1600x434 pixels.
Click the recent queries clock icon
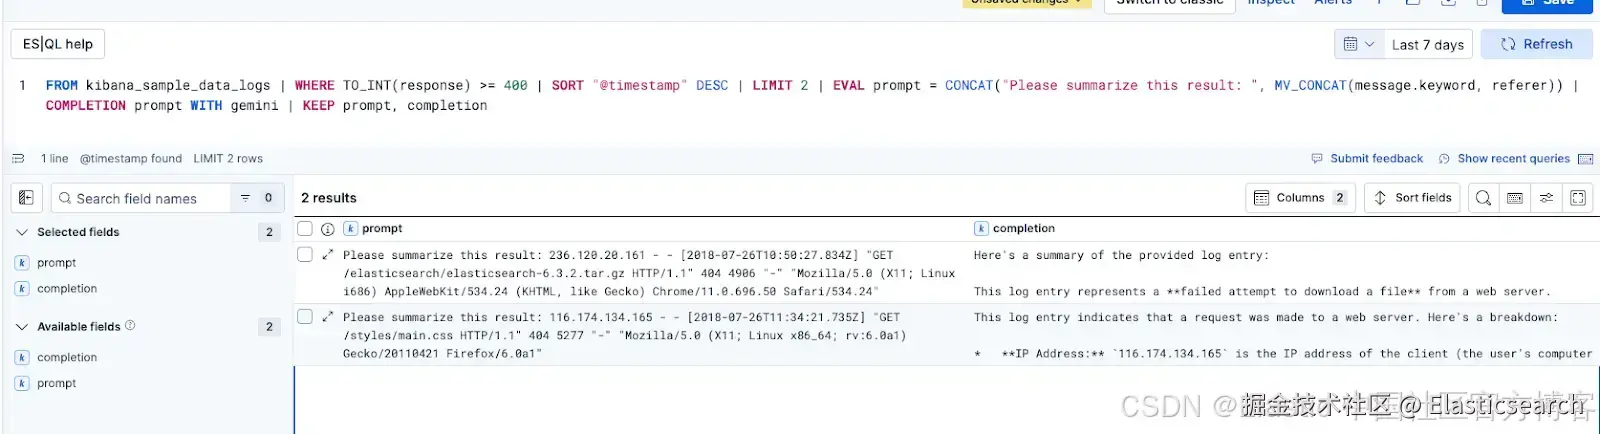[1444, 158]
